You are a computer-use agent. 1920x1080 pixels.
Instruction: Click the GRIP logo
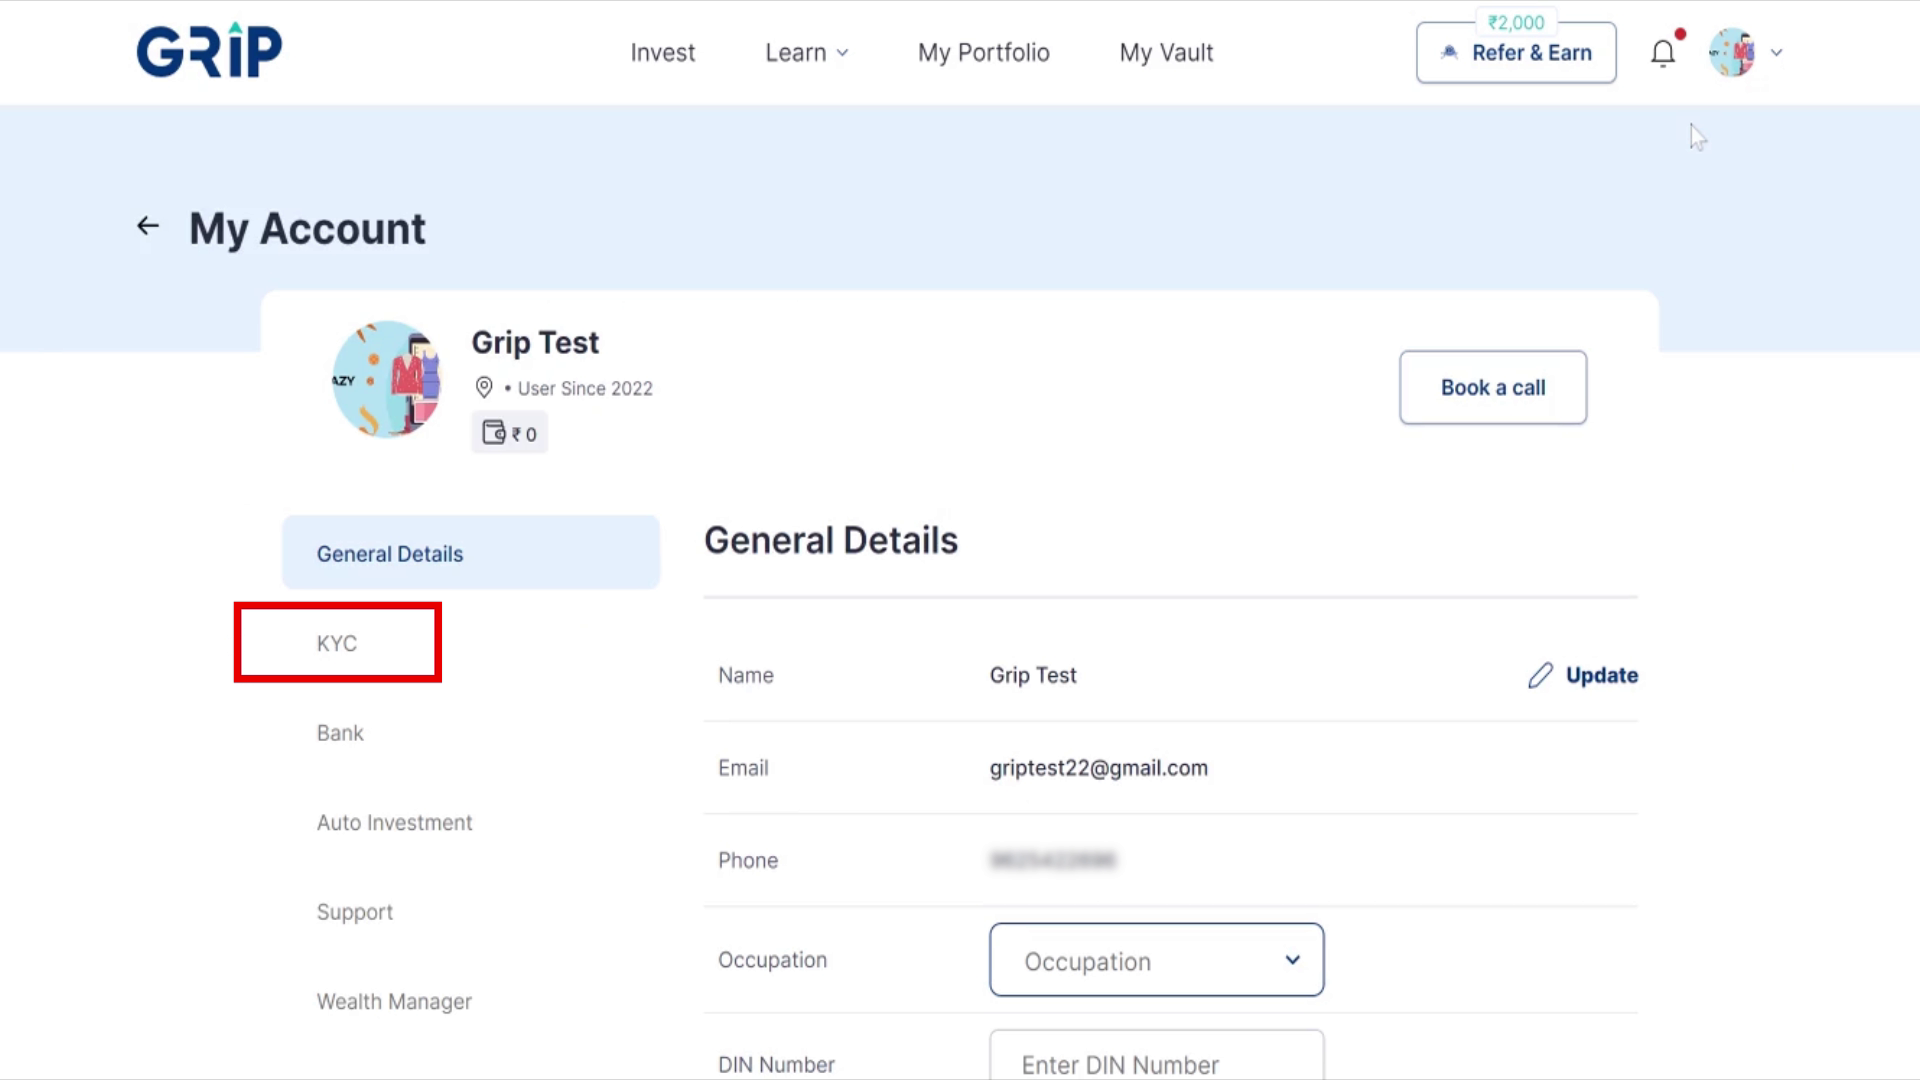point(209,50)
